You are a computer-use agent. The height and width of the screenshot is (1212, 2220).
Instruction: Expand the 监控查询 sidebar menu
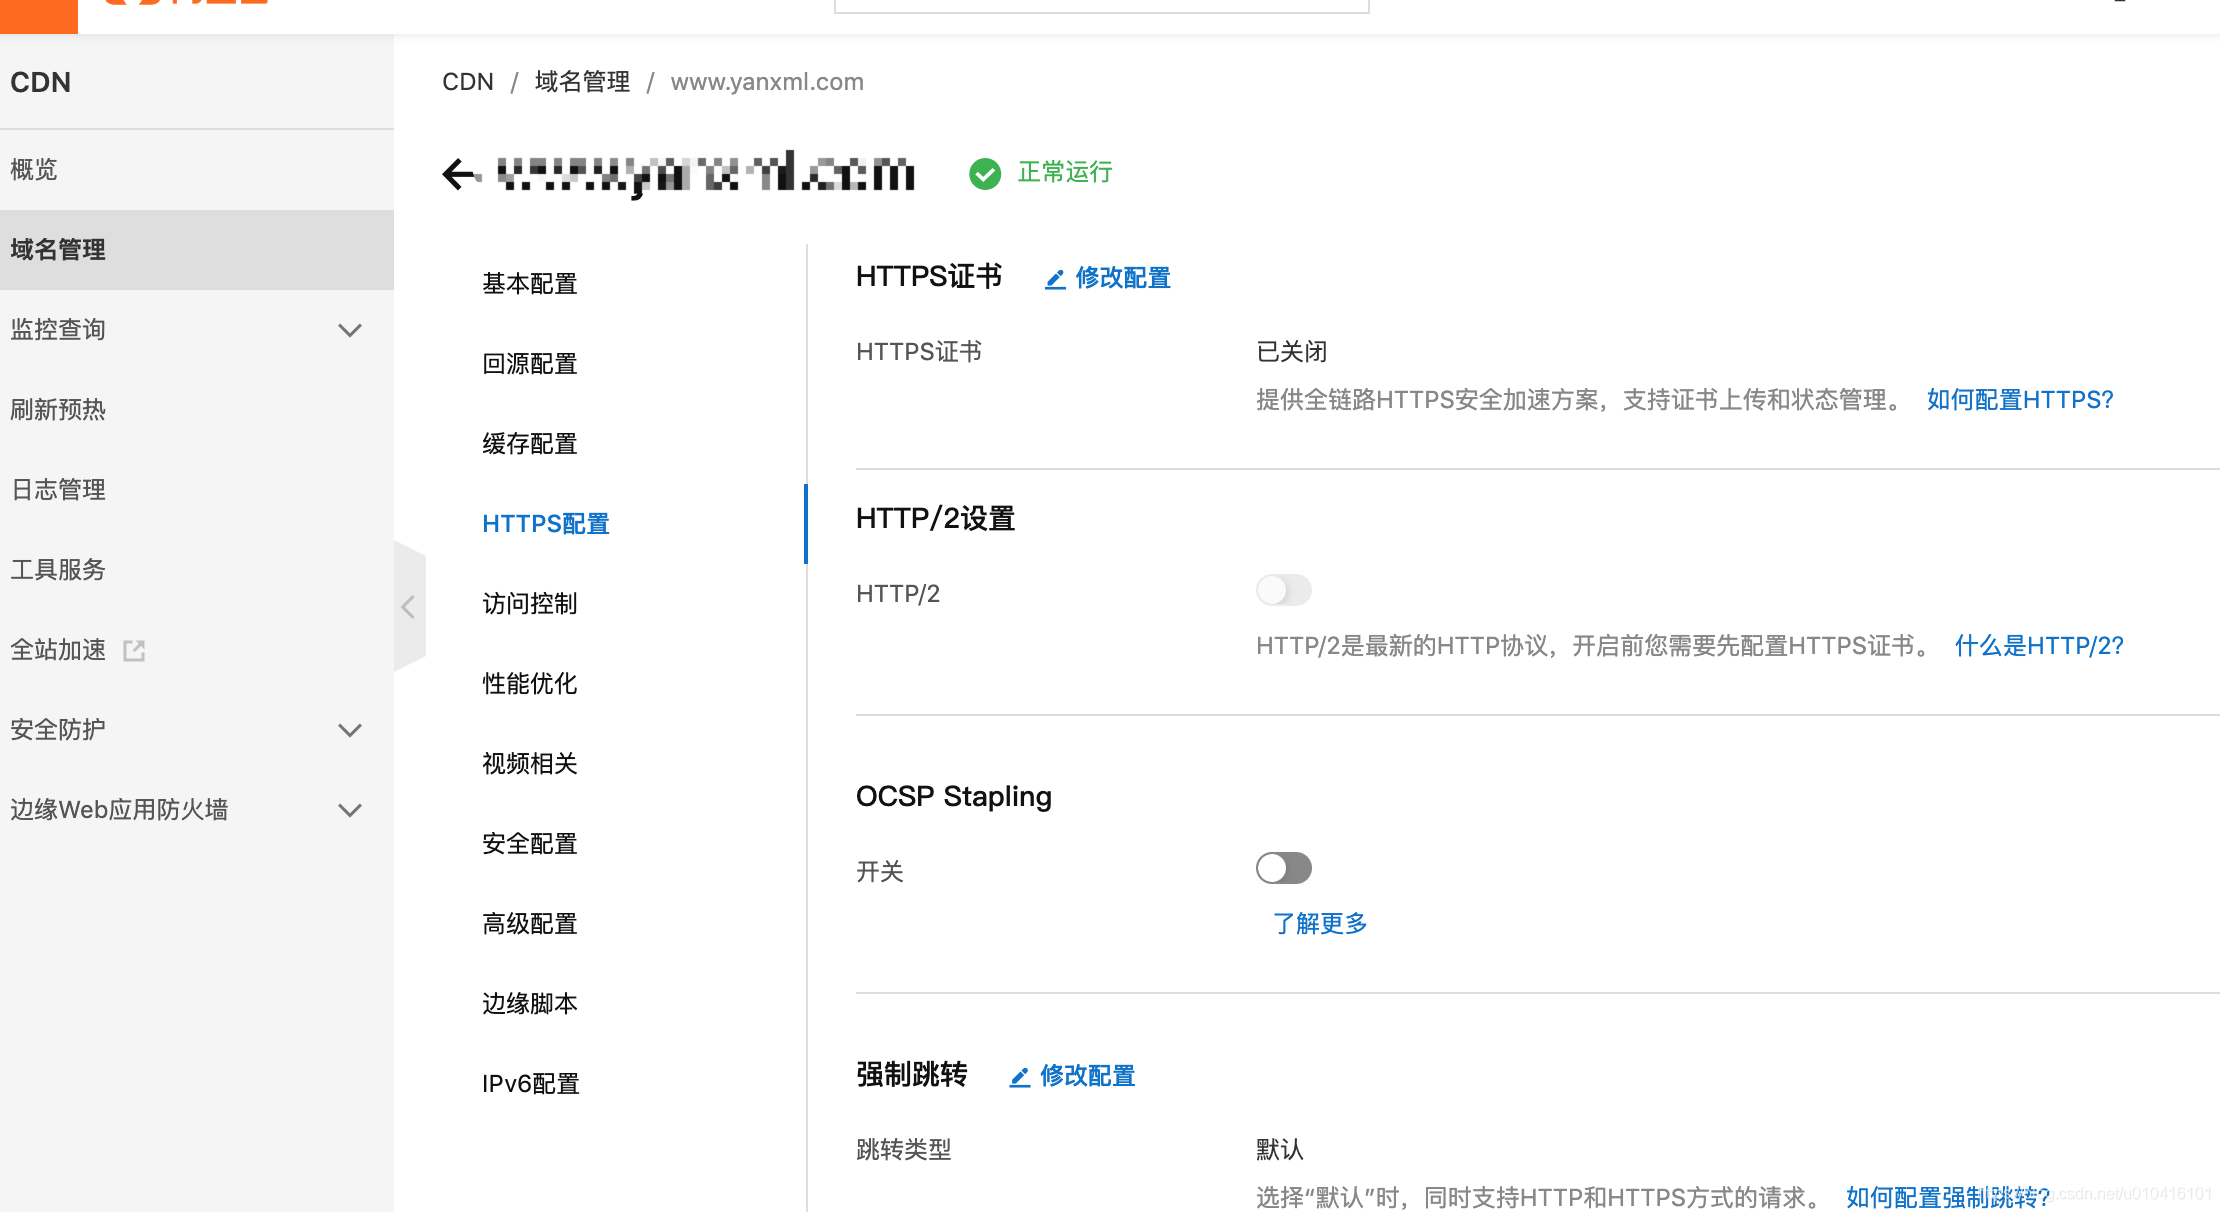click(350, 330)
